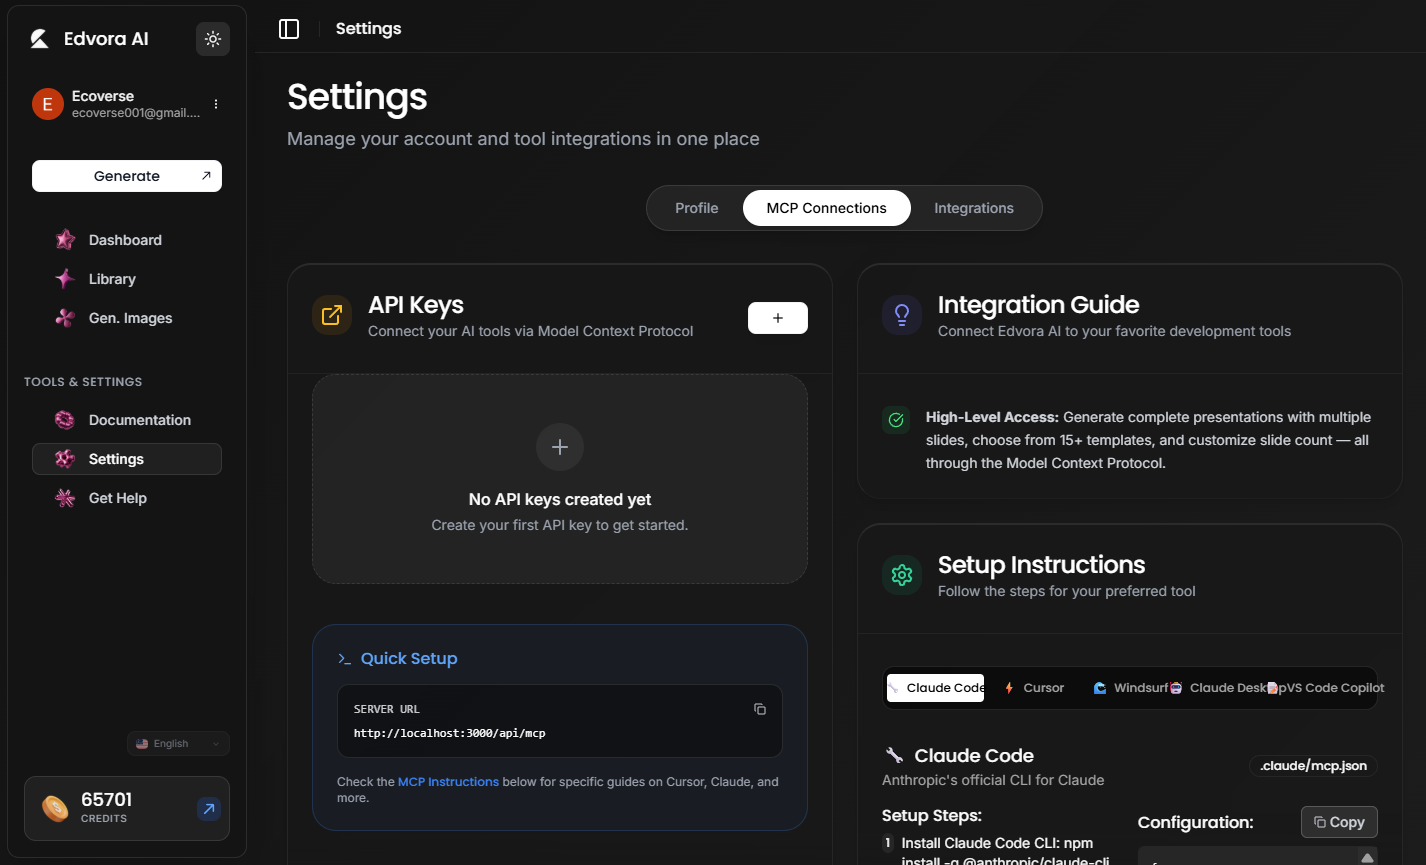This screenshot has width=1426, height=865.
Task: Collapse the sidebar with panel toggle icon
Action: click(289, 29)
